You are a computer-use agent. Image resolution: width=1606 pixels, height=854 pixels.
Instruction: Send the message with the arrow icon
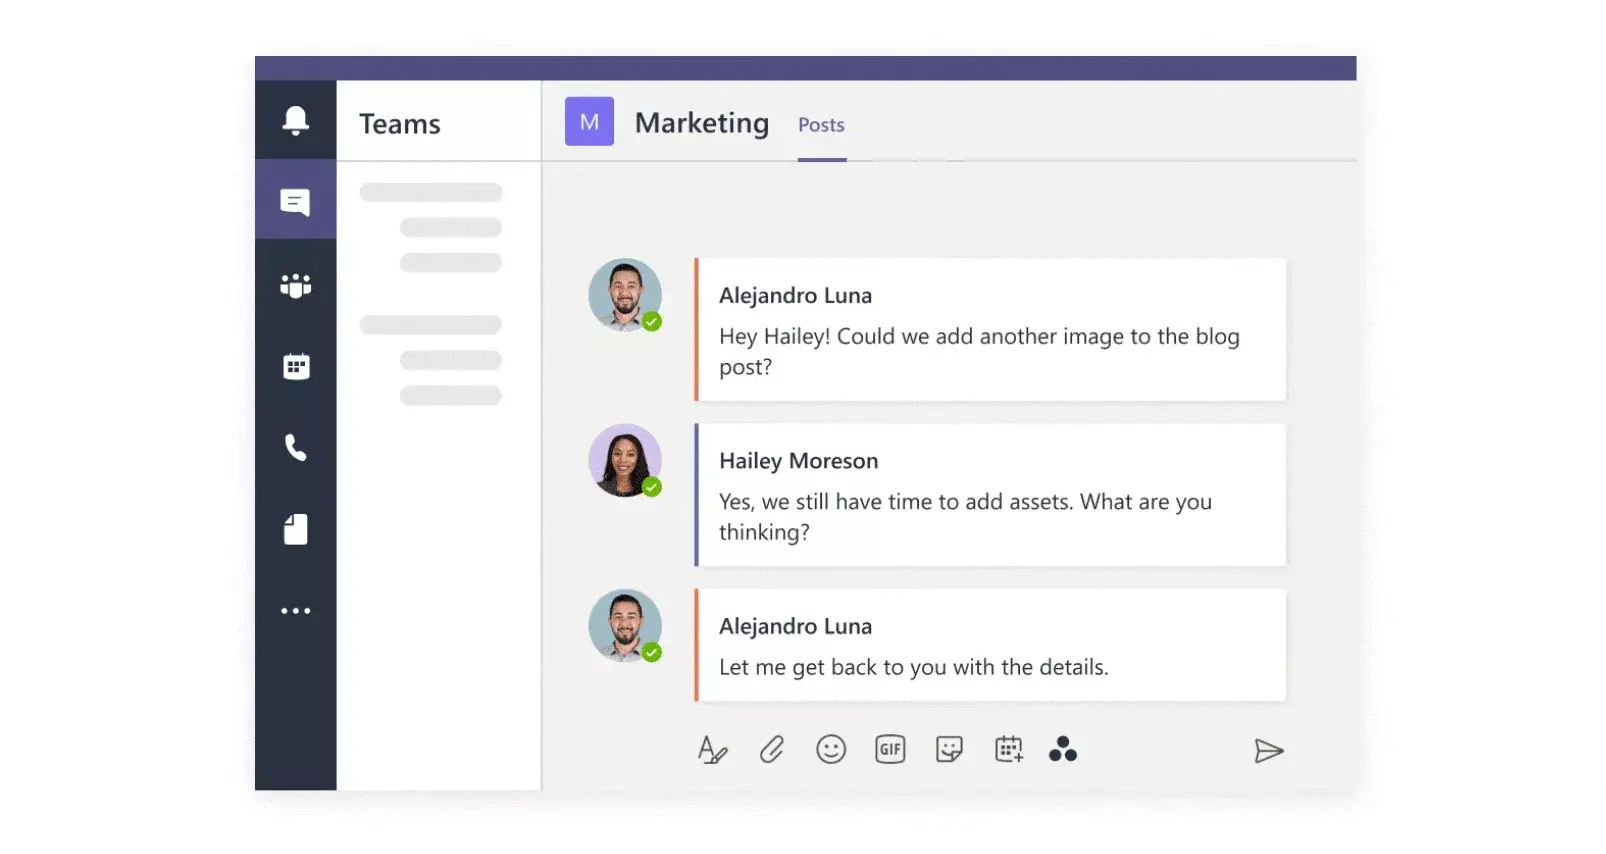[1268, 750]
